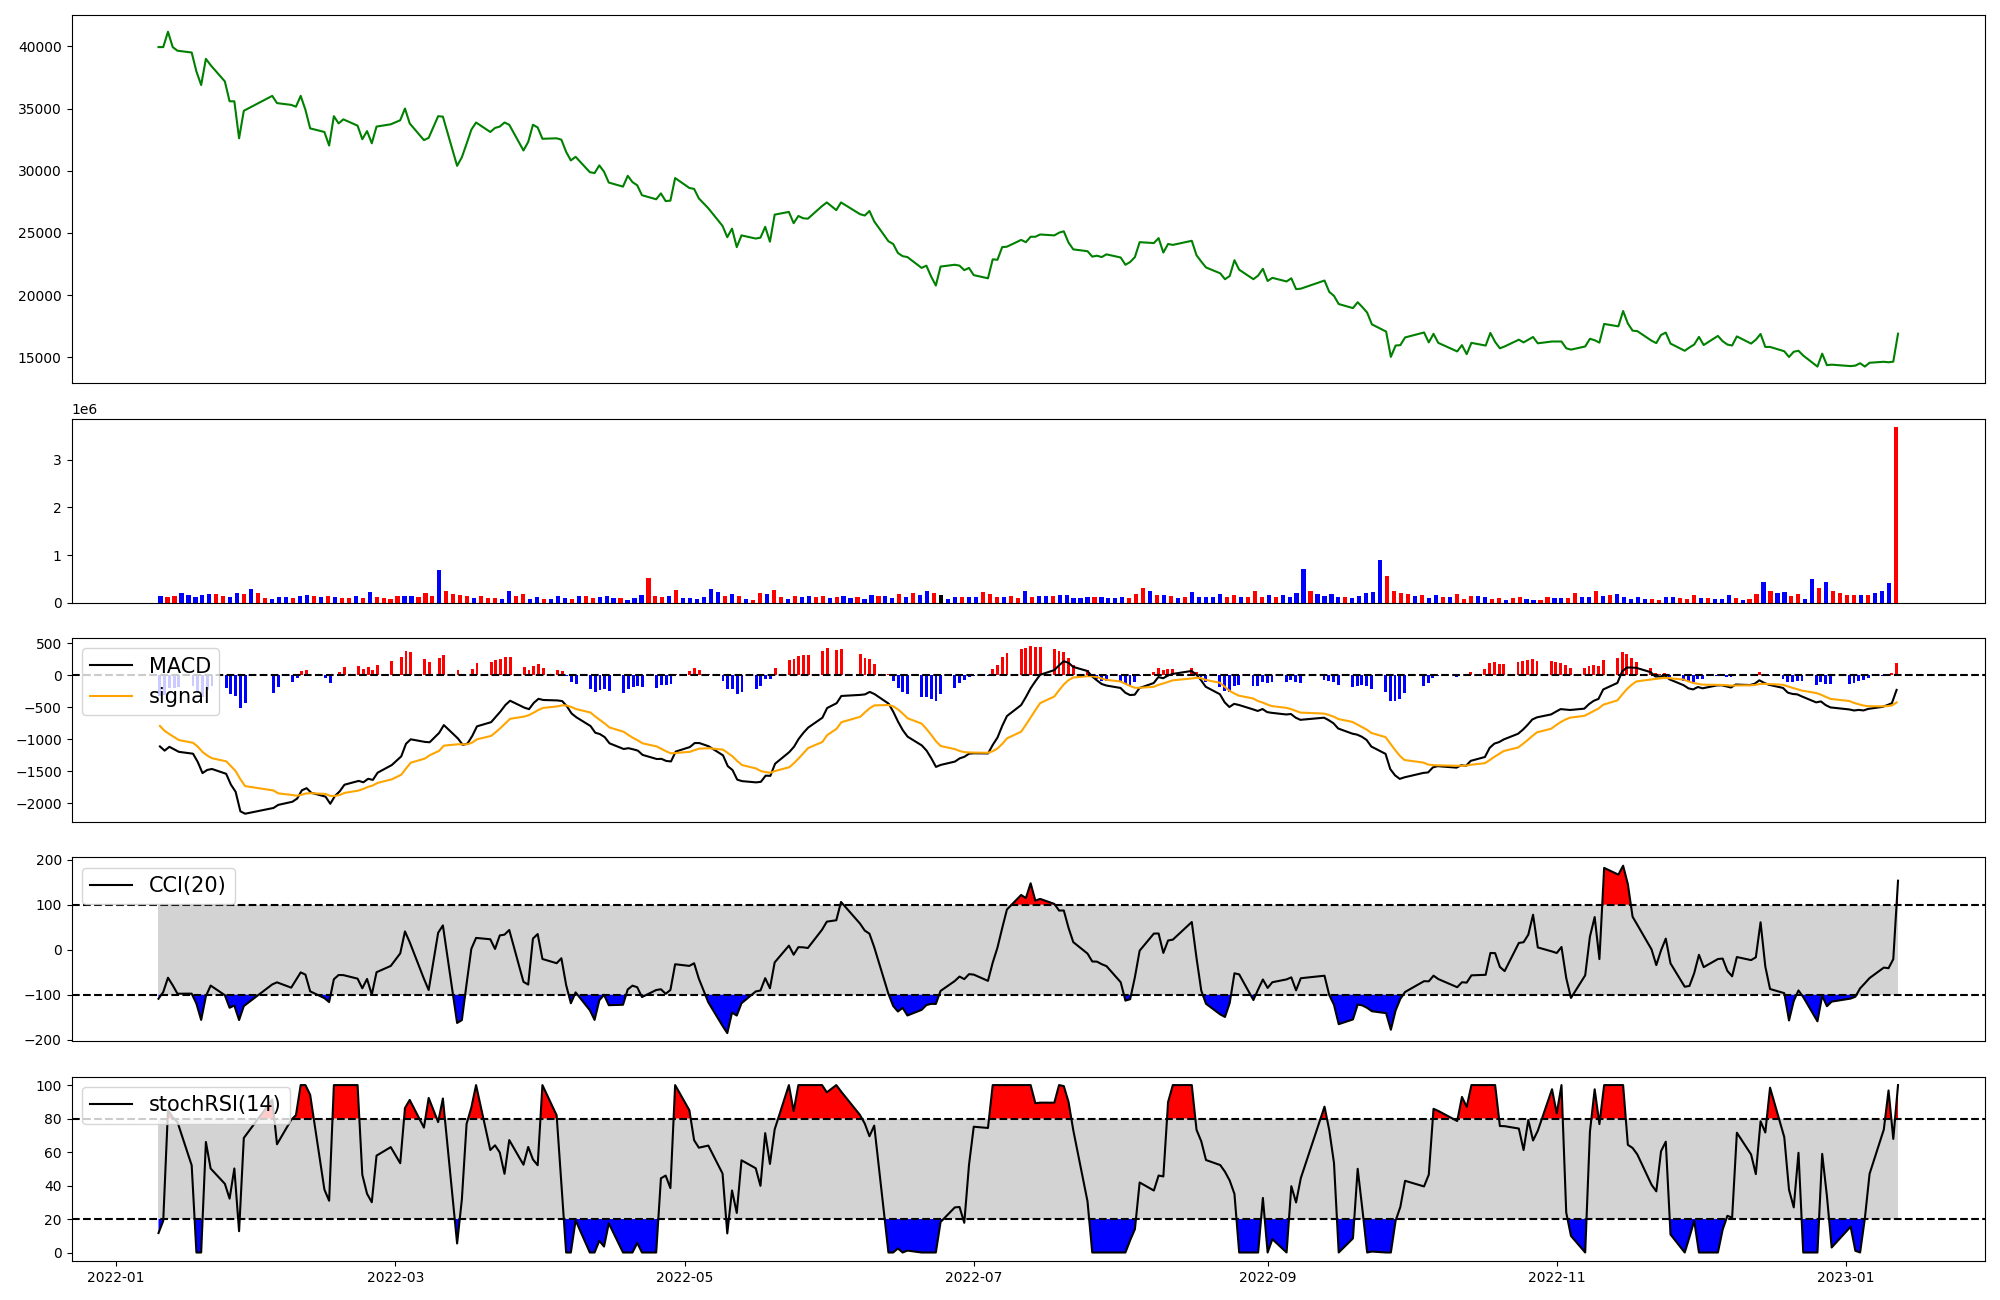
Task: Click the 2022-11 date tick label
Action: [x=1557, y=1277]
